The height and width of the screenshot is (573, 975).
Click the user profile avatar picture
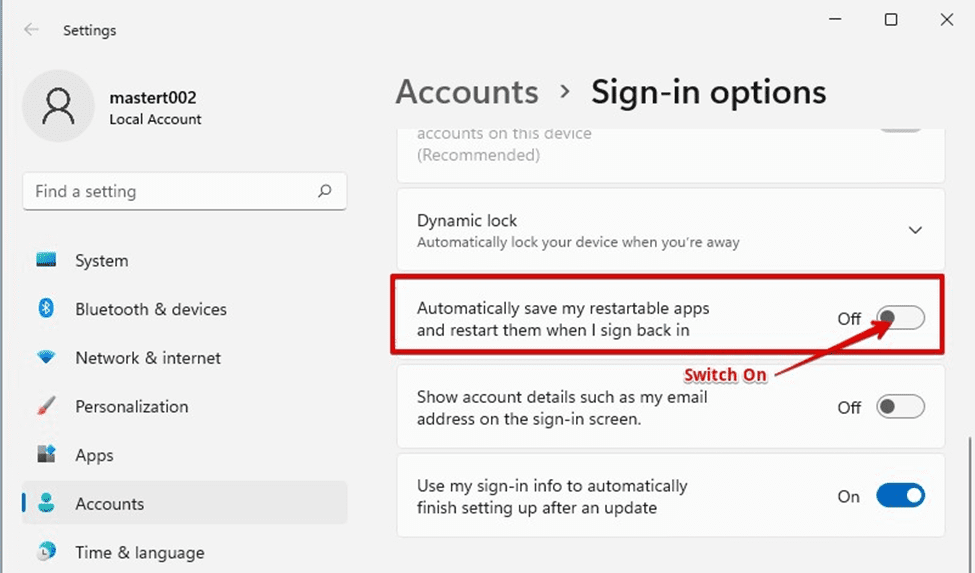pyautogui.click(x=57, y=105)
